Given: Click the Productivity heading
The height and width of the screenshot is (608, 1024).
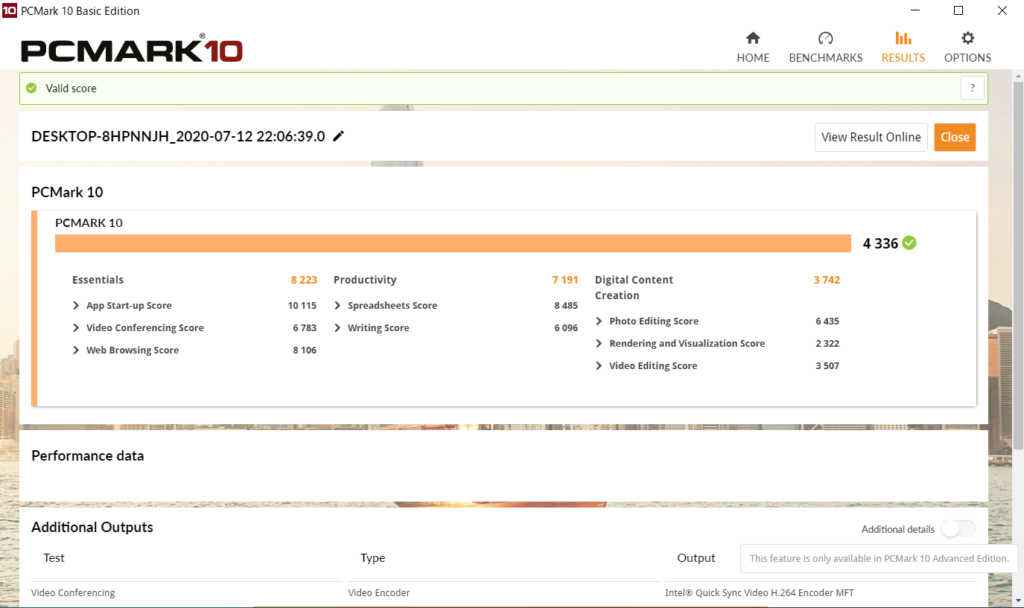Looking at the screenshot, I should point(364,280).
